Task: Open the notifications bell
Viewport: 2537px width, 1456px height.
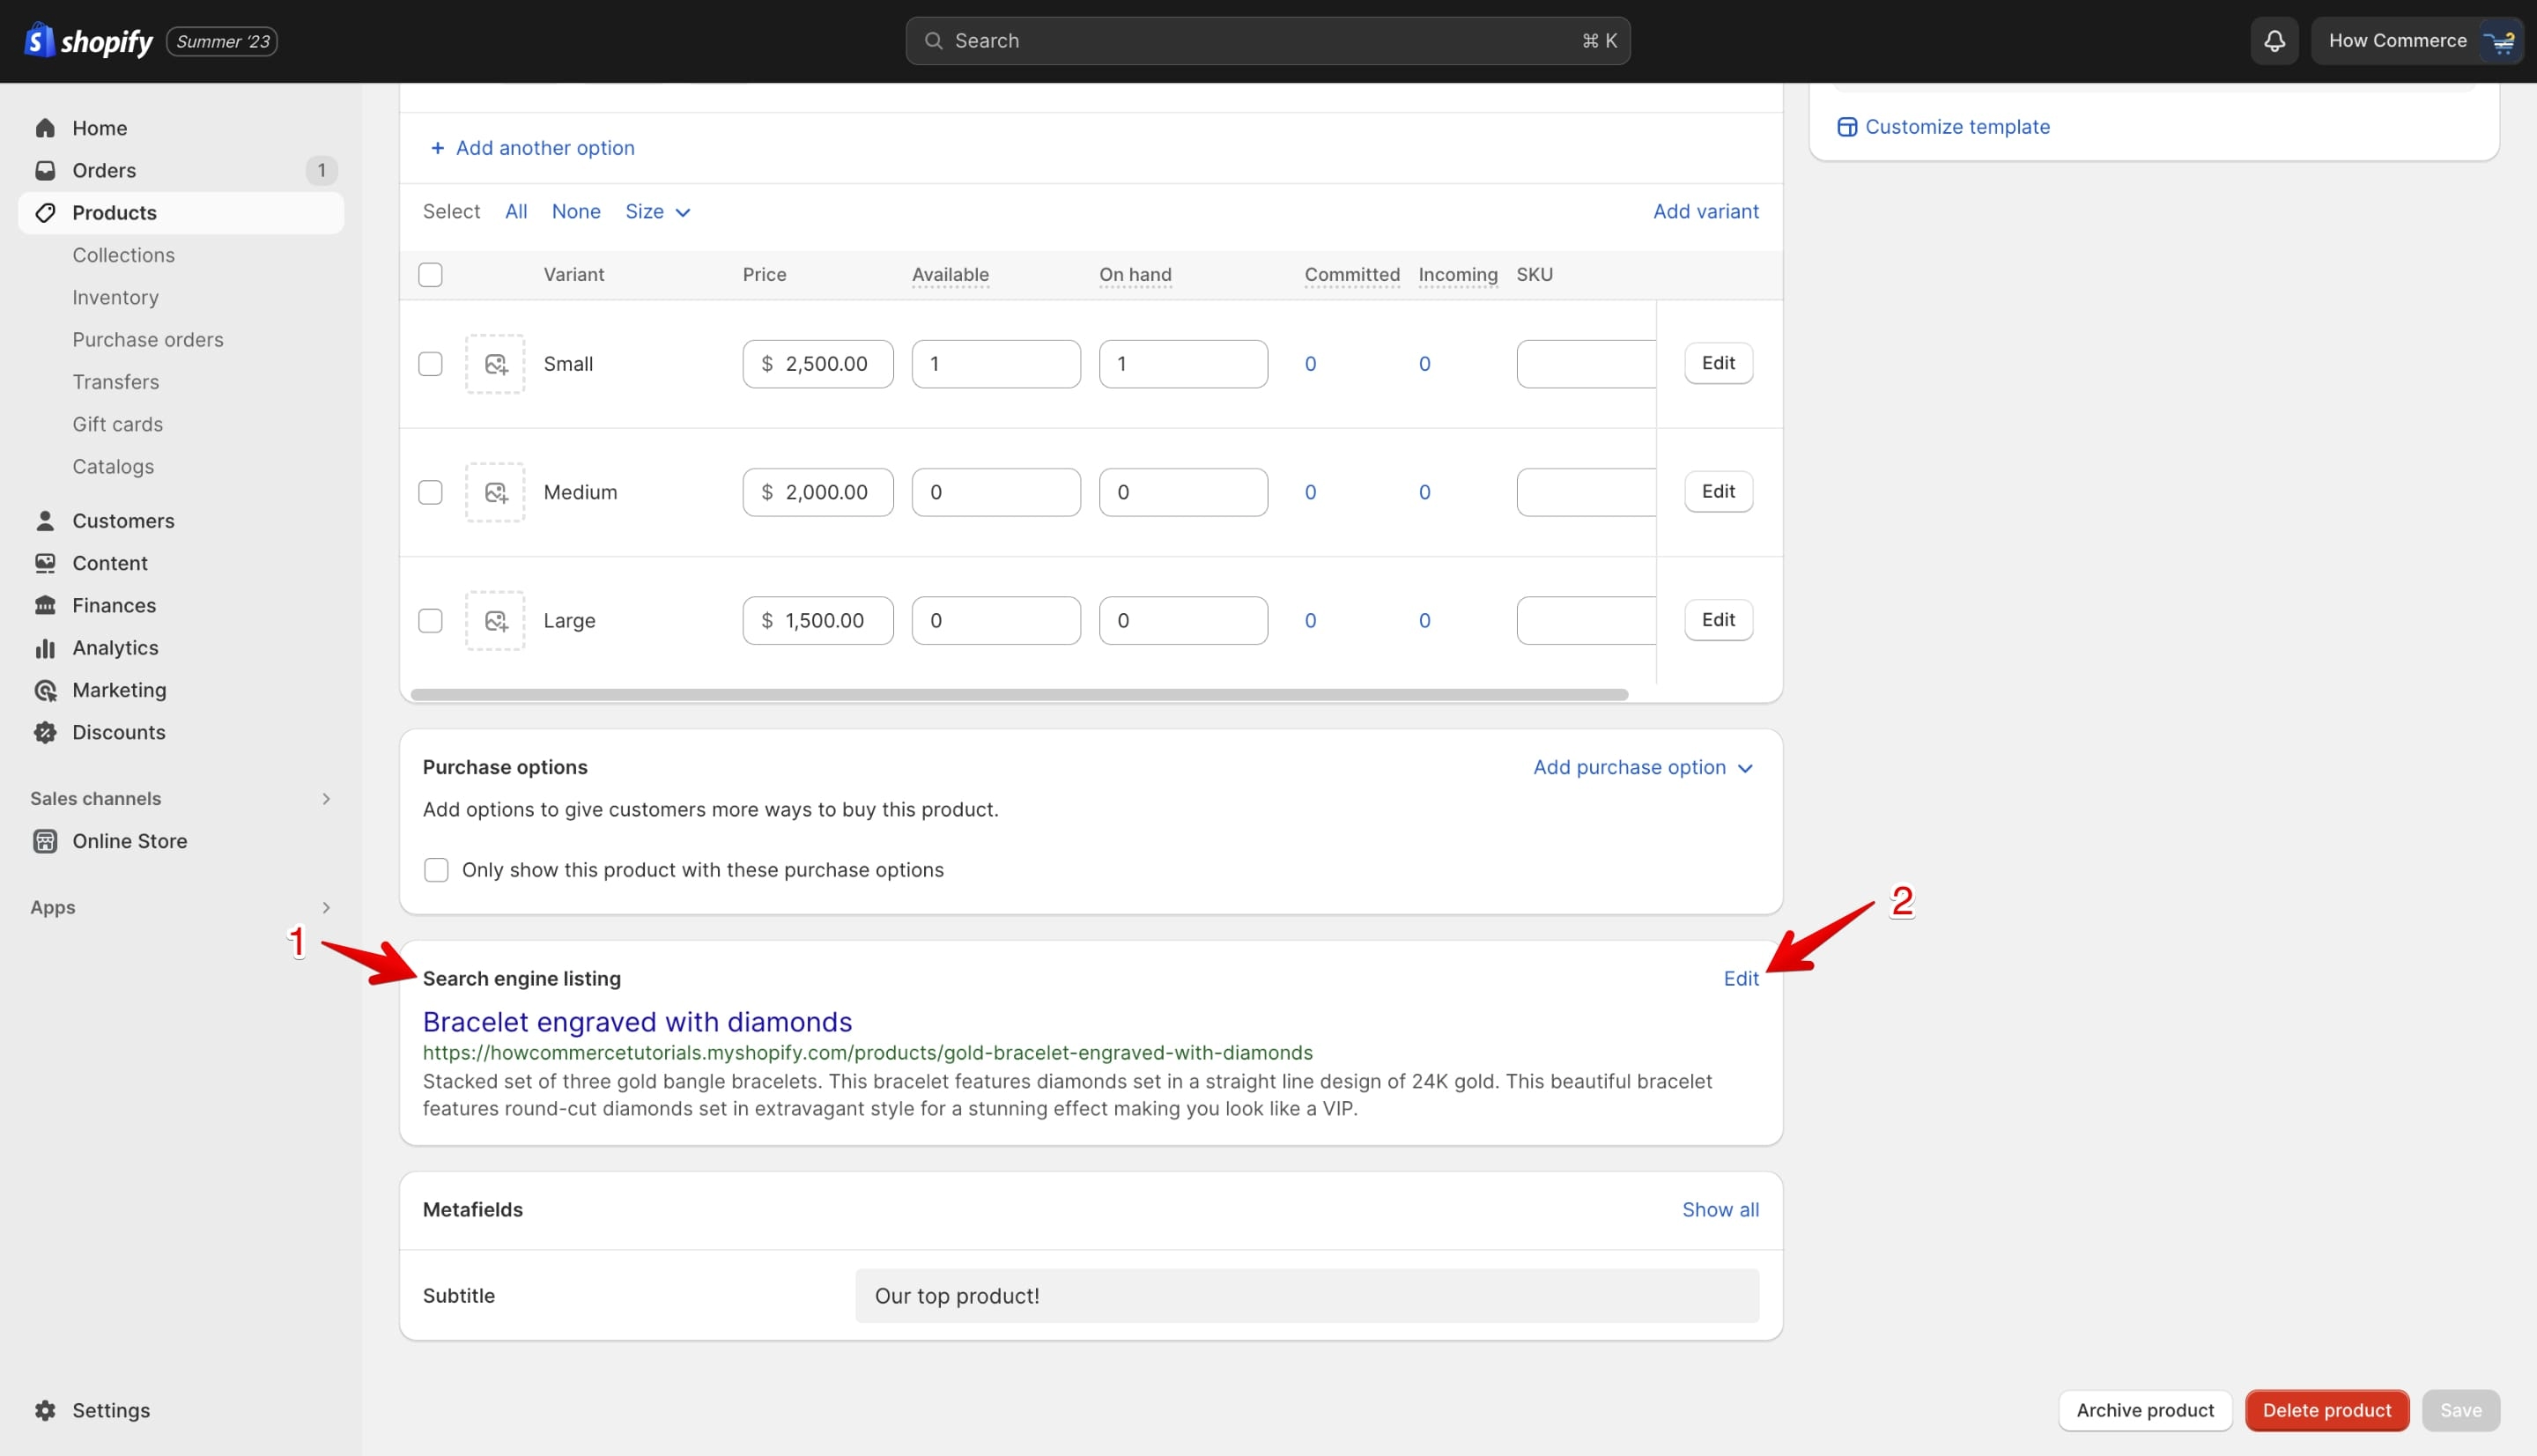Action: (2274, 41)
